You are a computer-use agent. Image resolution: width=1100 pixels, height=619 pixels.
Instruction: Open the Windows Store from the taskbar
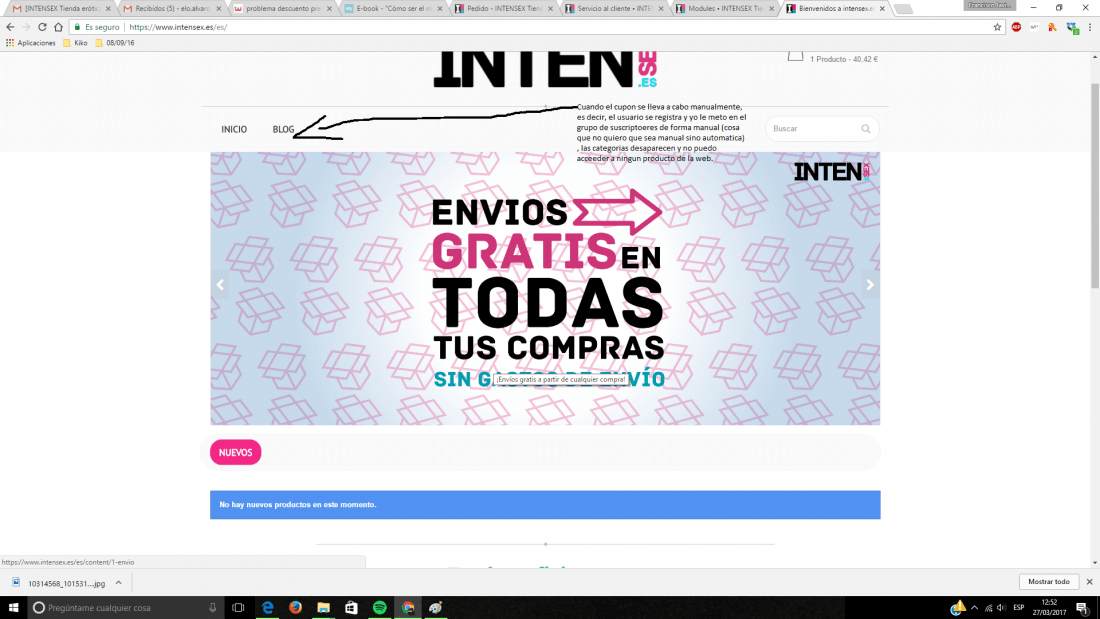click(351, 608)
